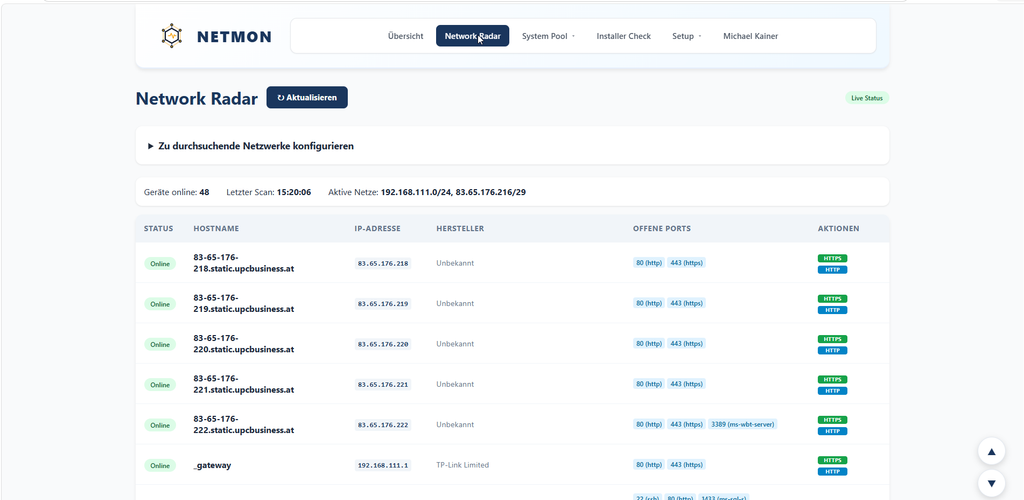Click the HTTP badge for 83.65.176.222

832,431
